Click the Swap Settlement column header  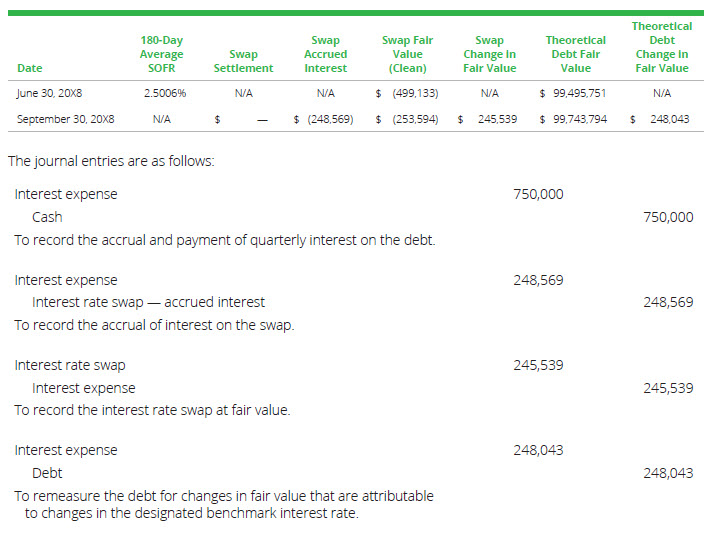pos(243,61)
